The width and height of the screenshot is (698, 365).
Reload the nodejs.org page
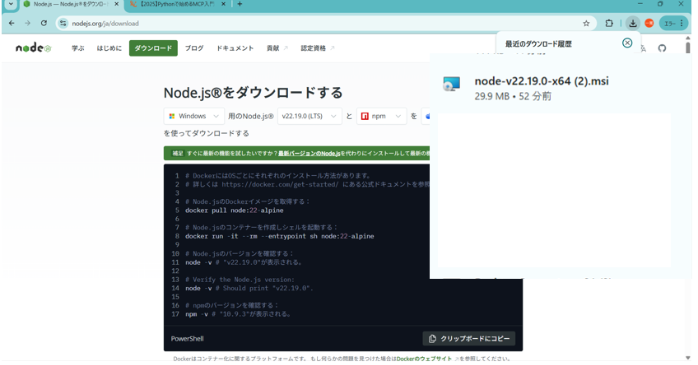(44, 23)
